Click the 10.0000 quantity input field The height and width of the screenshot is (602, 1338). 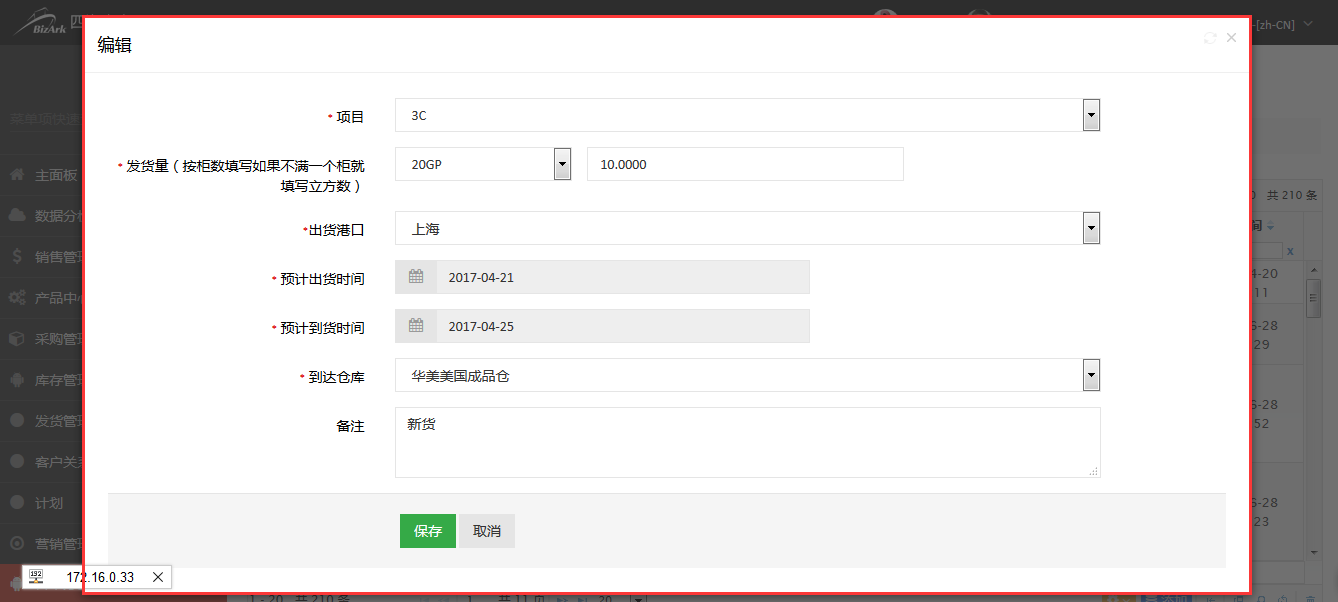click(745, 164)
